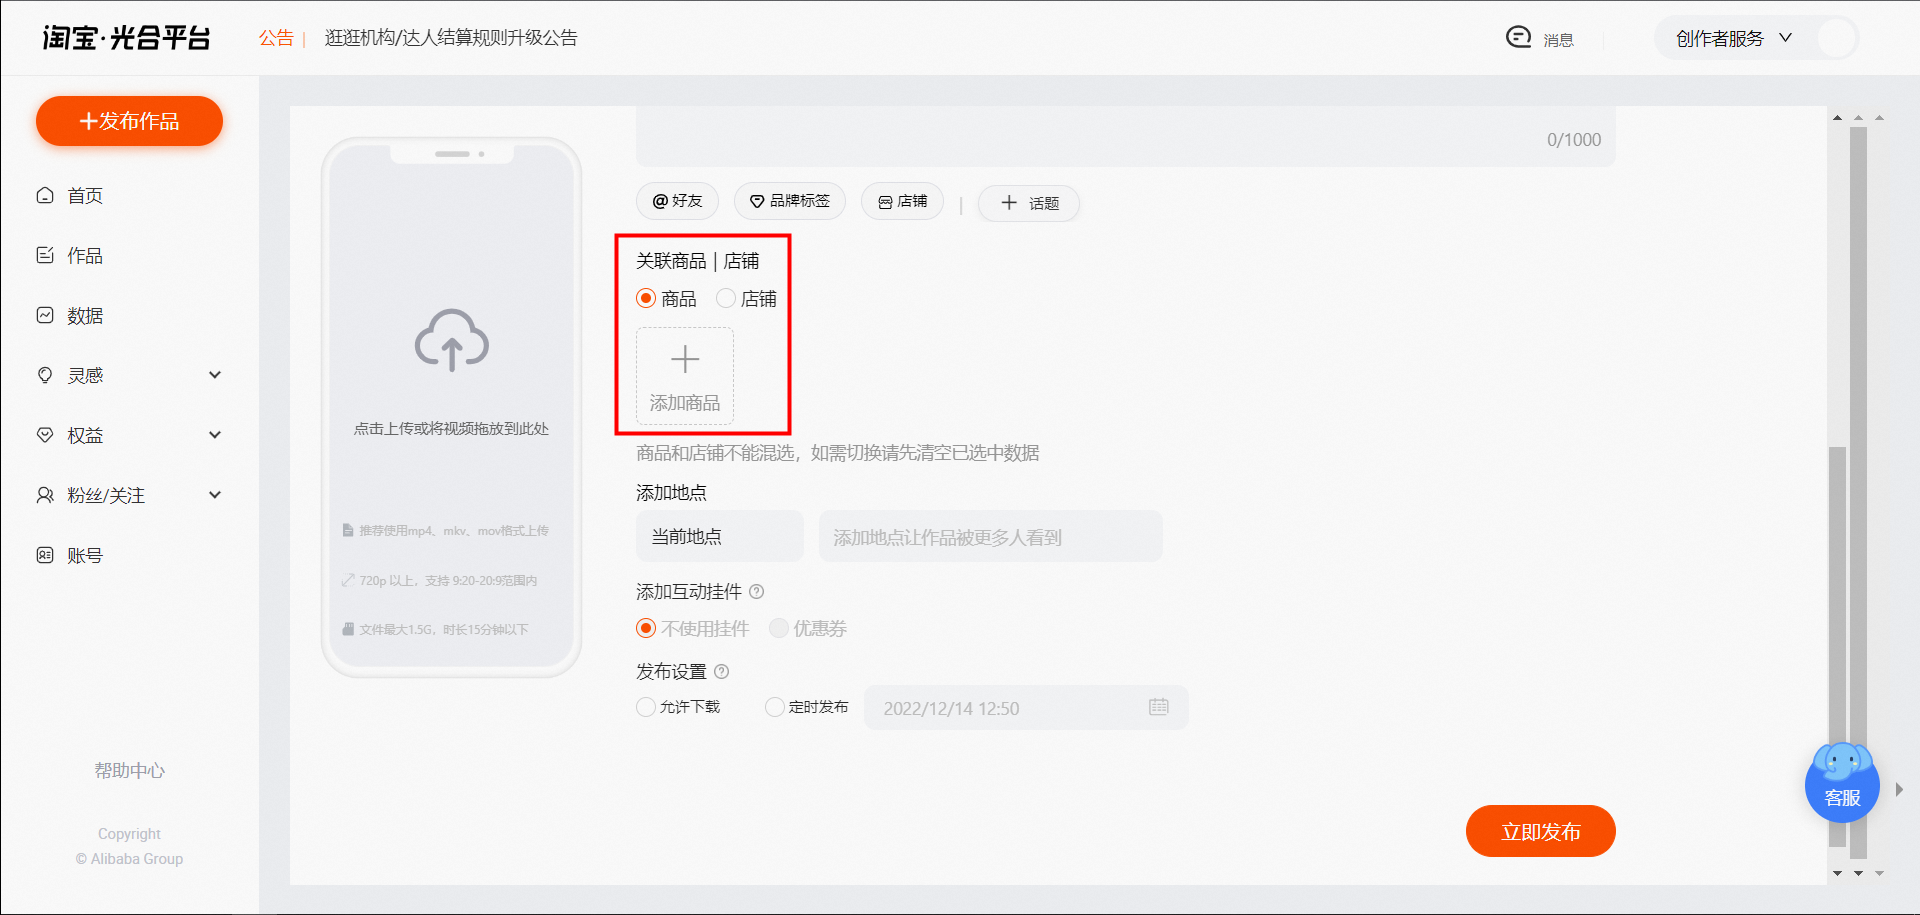
Task: Click 点击上传或将视频拖放到此处 upload text
Action: 451,429
